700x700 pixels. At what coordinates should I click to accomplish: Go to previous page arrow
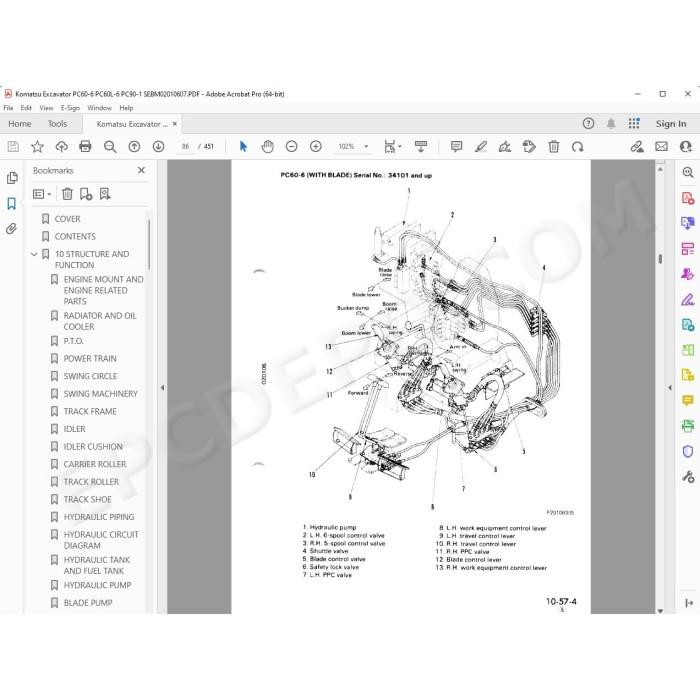(x=134, y=146)
